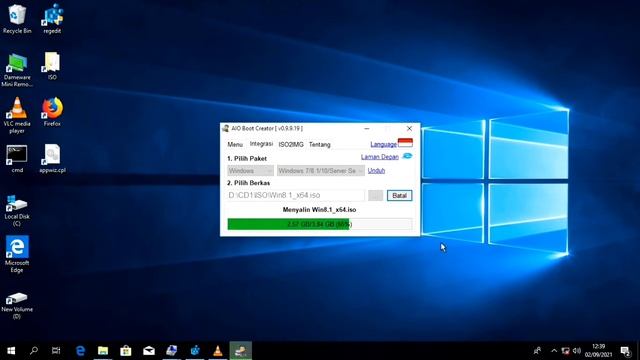Viewport: 640px width, 360px height.
Task: Open the Recycle Bin desktop icon
Action: [x=17, y=19]
